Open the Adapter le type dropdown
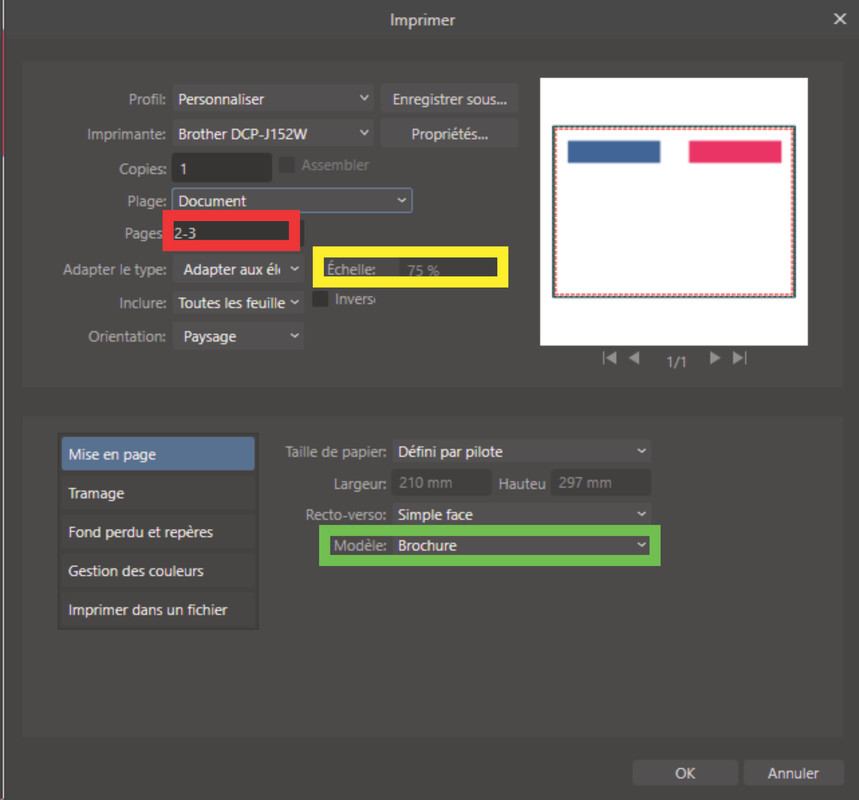Screen dimensions: 859x800 (x=238, y=269)
